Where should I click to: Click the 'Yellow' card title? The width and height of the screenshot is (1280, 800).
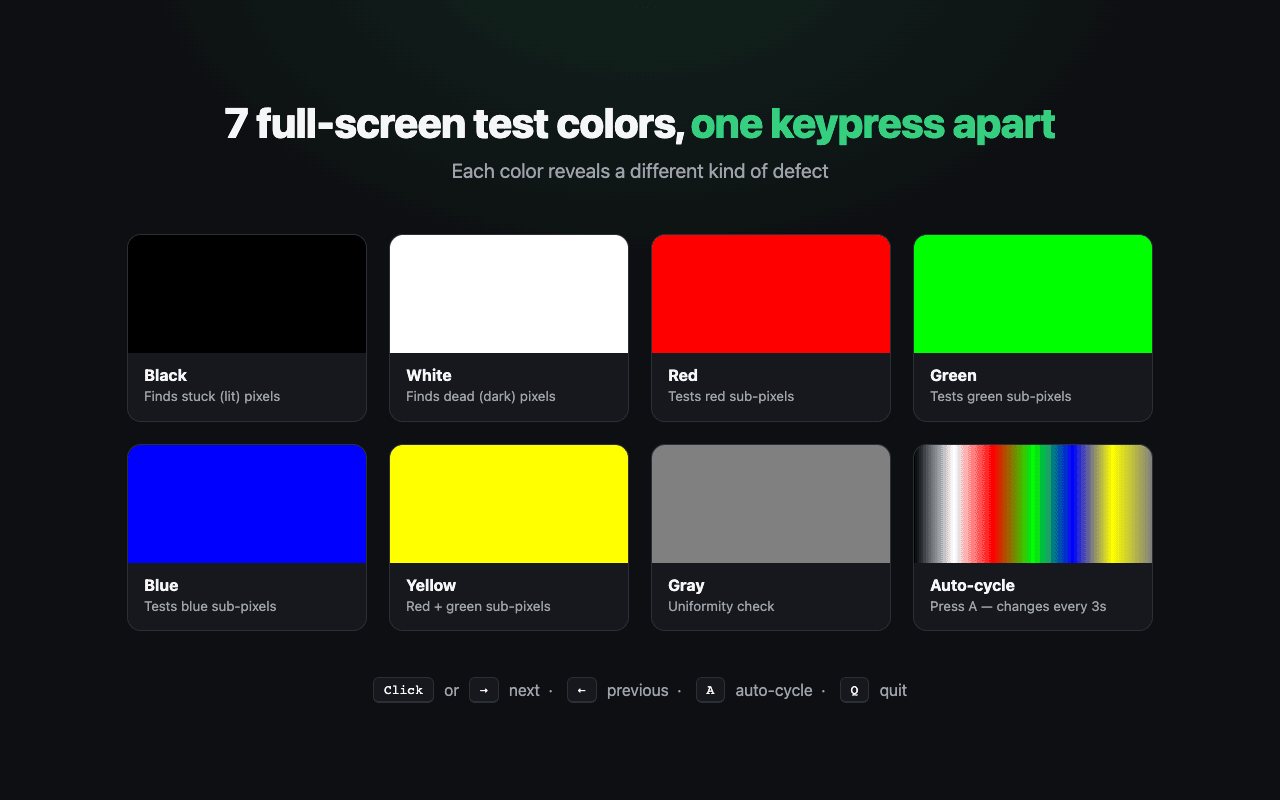pyautogui.click(x=431, y=585)
